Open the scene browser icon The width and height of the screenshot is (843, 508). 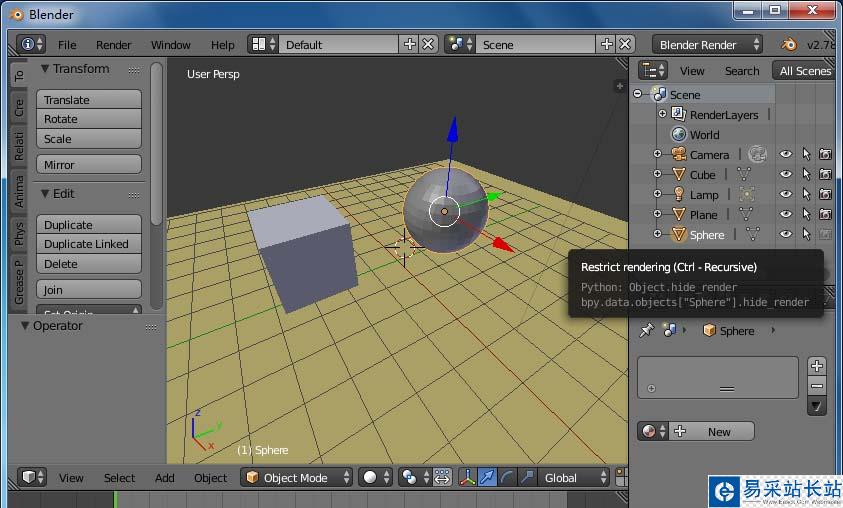[x=460, y=45]
